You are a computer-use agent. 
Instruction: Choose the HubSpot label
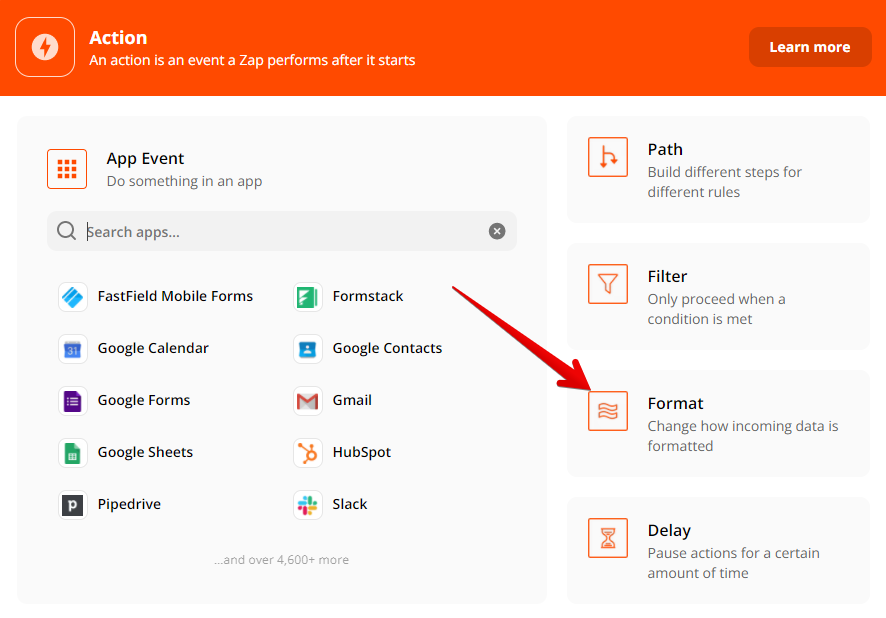[x=362, y=452]
